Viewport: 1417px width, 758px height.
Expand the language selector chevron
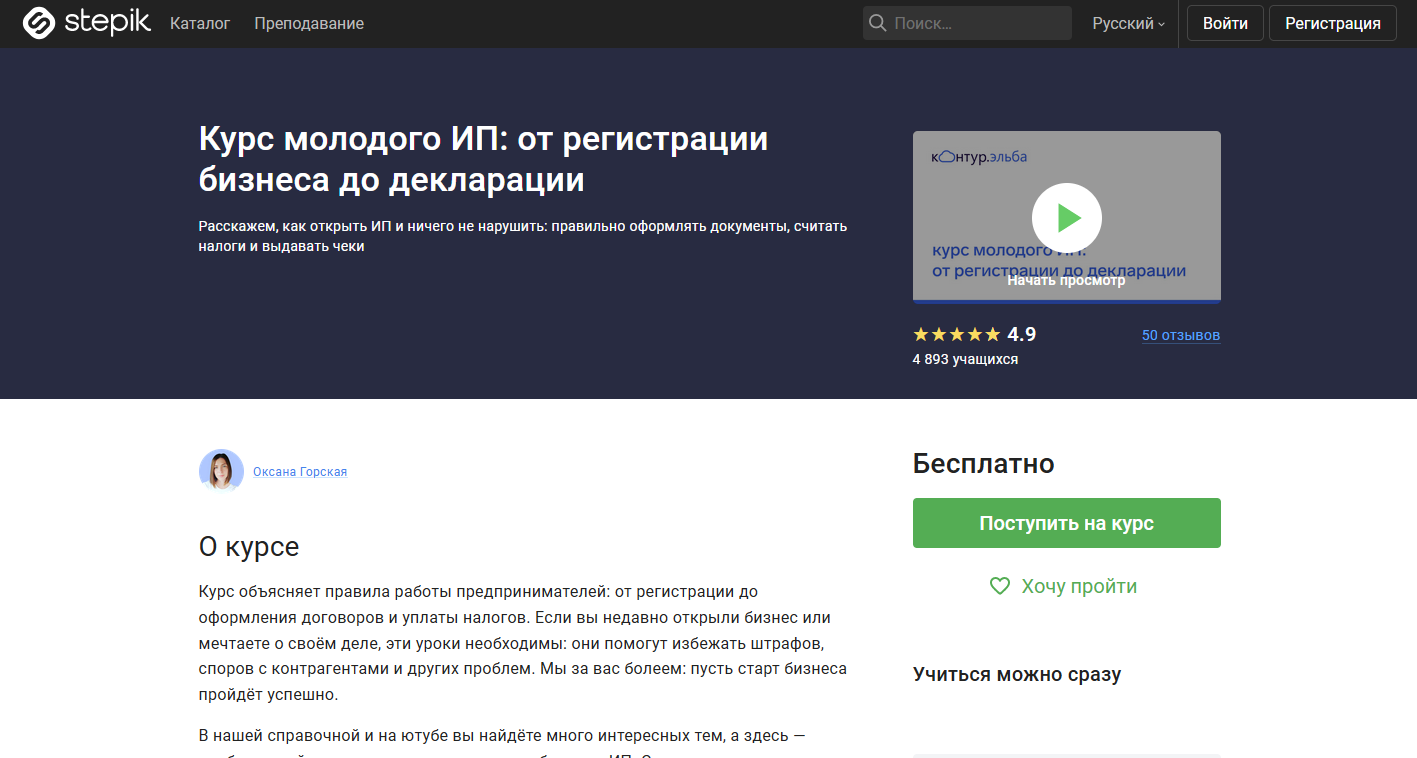point(1161,23)
